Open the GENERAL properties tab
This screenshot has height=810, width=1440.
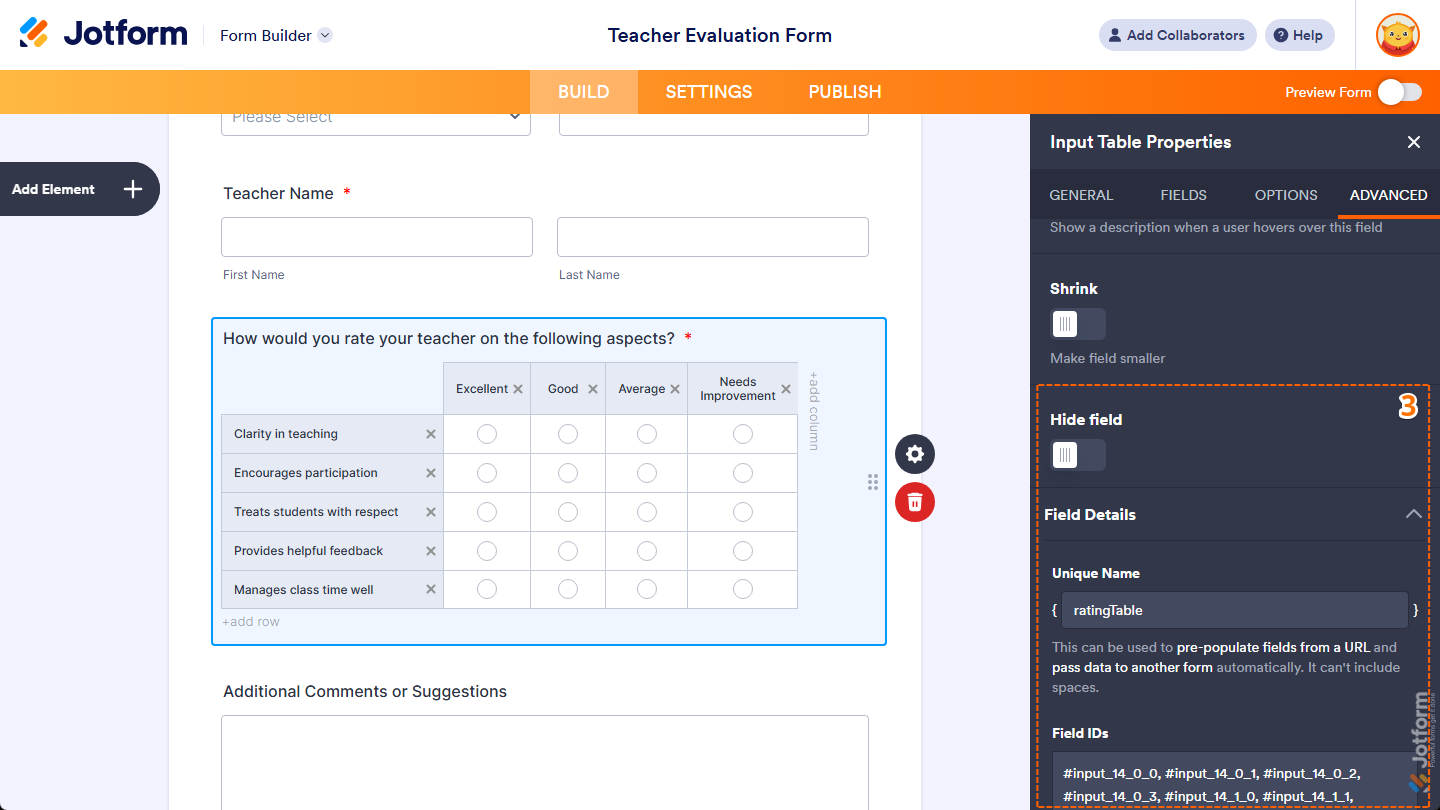coord(1081,195)
